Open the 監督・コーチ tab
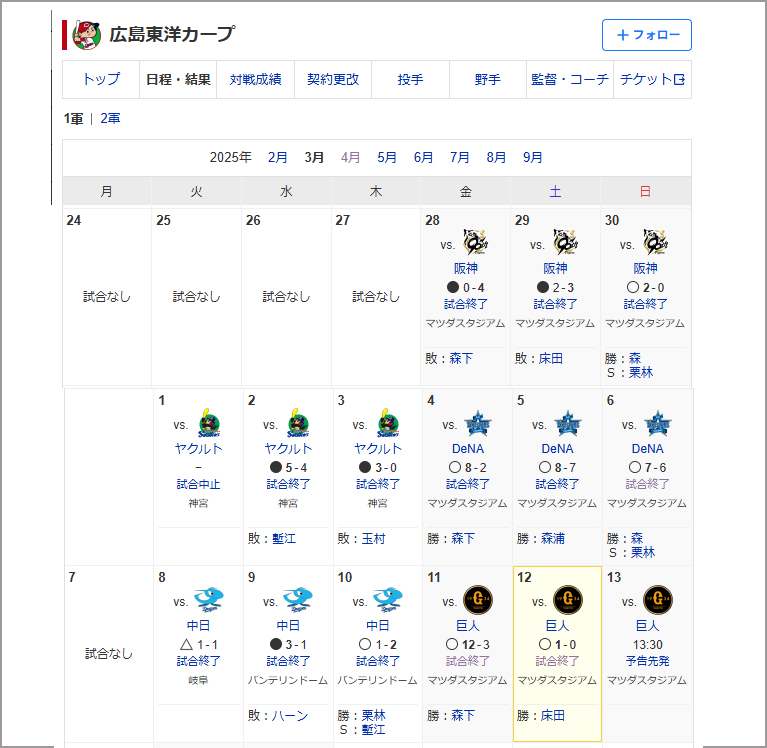 click(570, 79)
